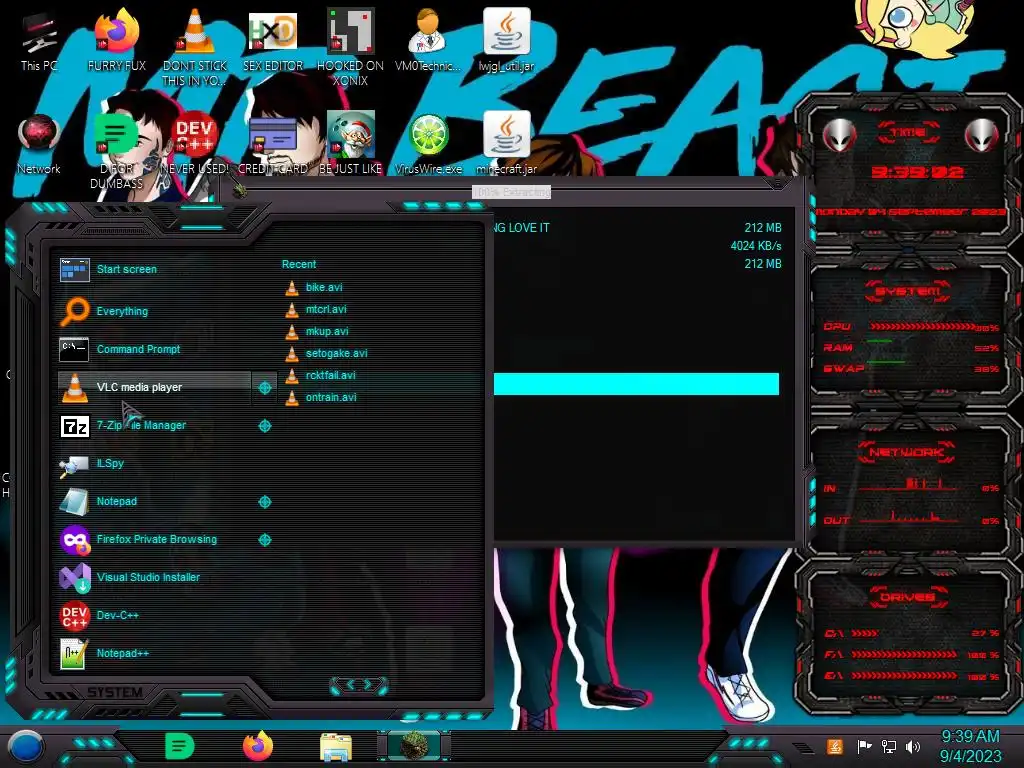Open the SEX EDITOR HxD desktop icon
Image resolution: width=1024 pixels, height=768 pixels.
point(272,40)
